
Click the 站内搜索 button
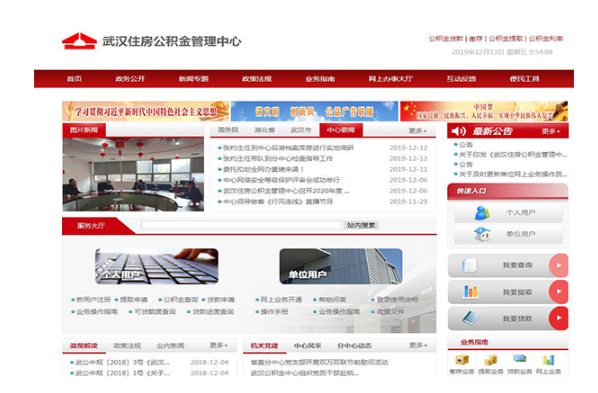pos(361,225)
